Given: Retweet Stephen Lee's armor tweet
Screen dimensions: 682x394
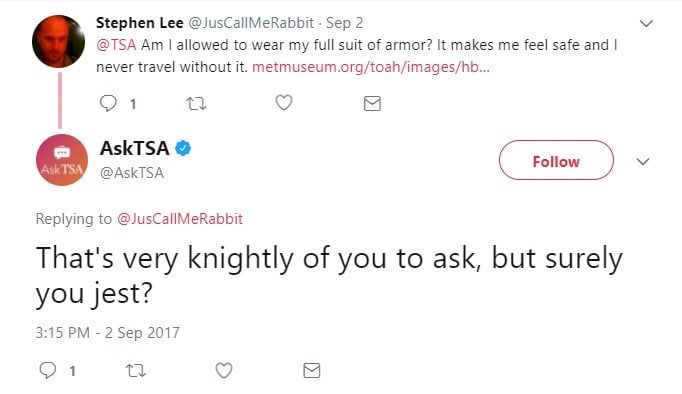Looking at the screenshot, I should point(196,104).
